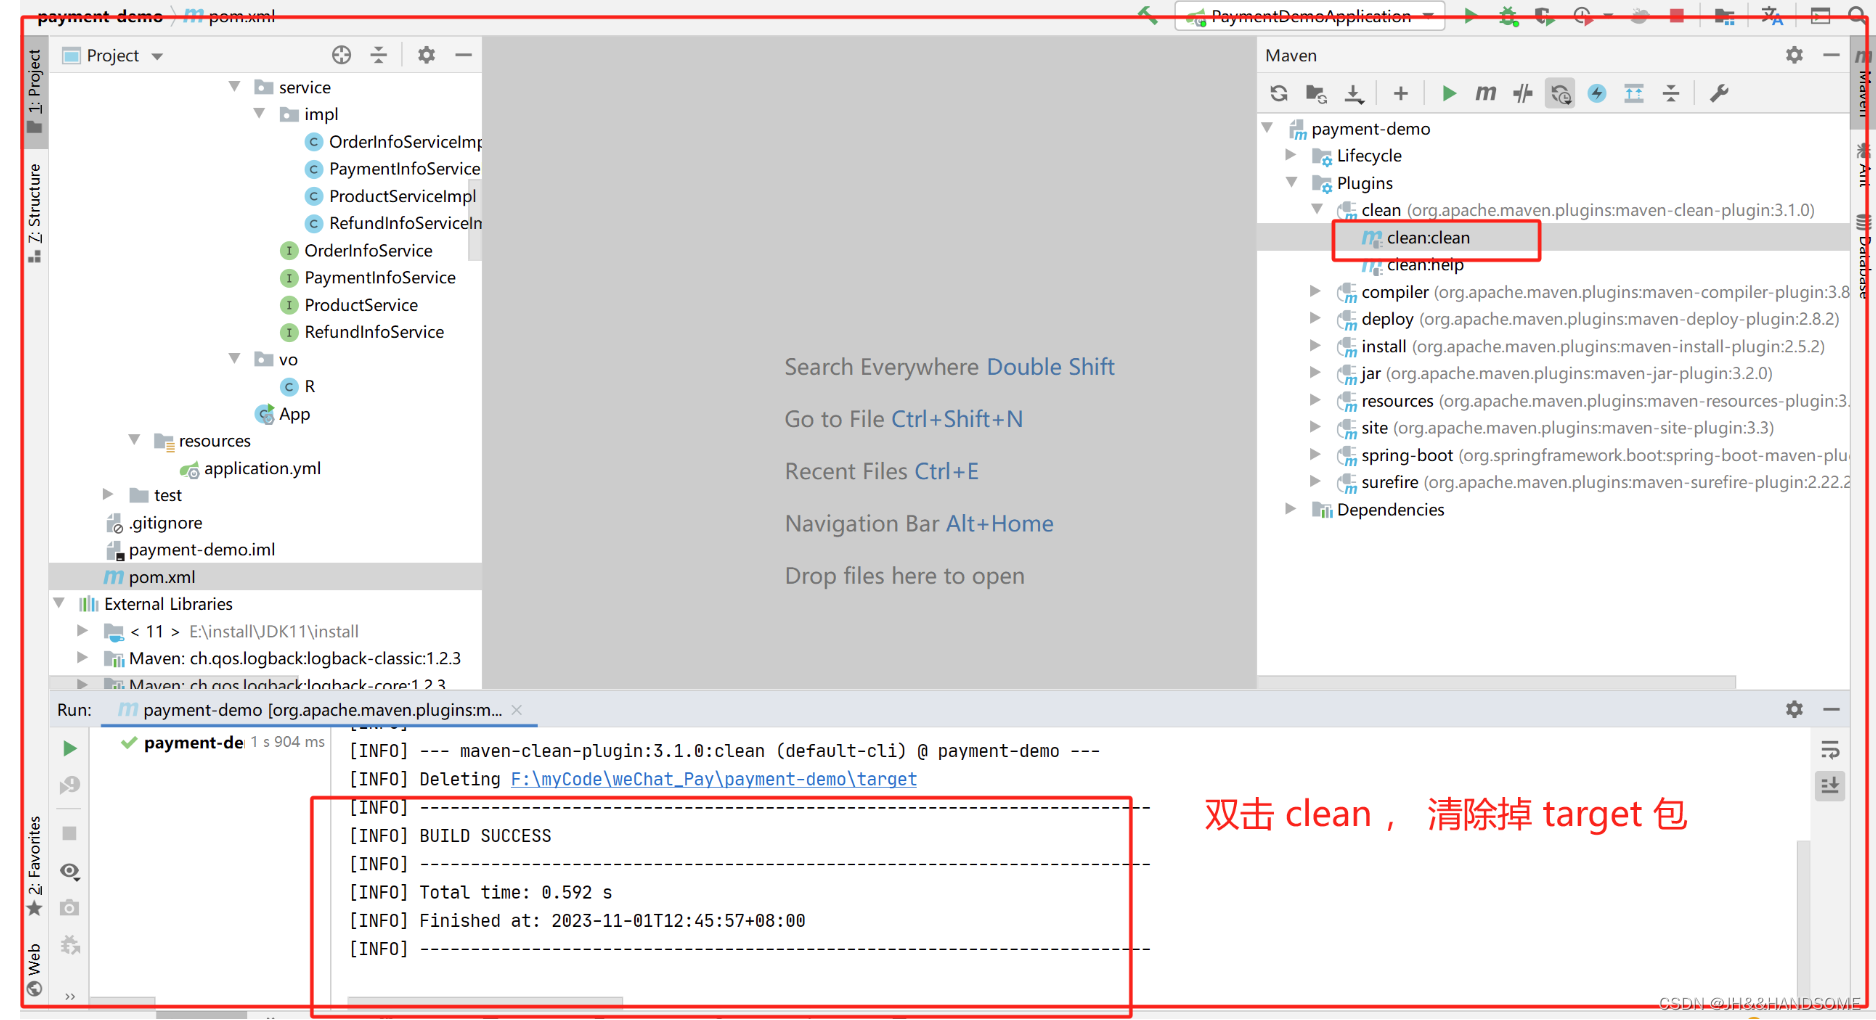Image resolution: width=1876 pixels, height=1020 pixels.
Task: Click the Translate icon in the top toolbar
Action: [1772, 15]
